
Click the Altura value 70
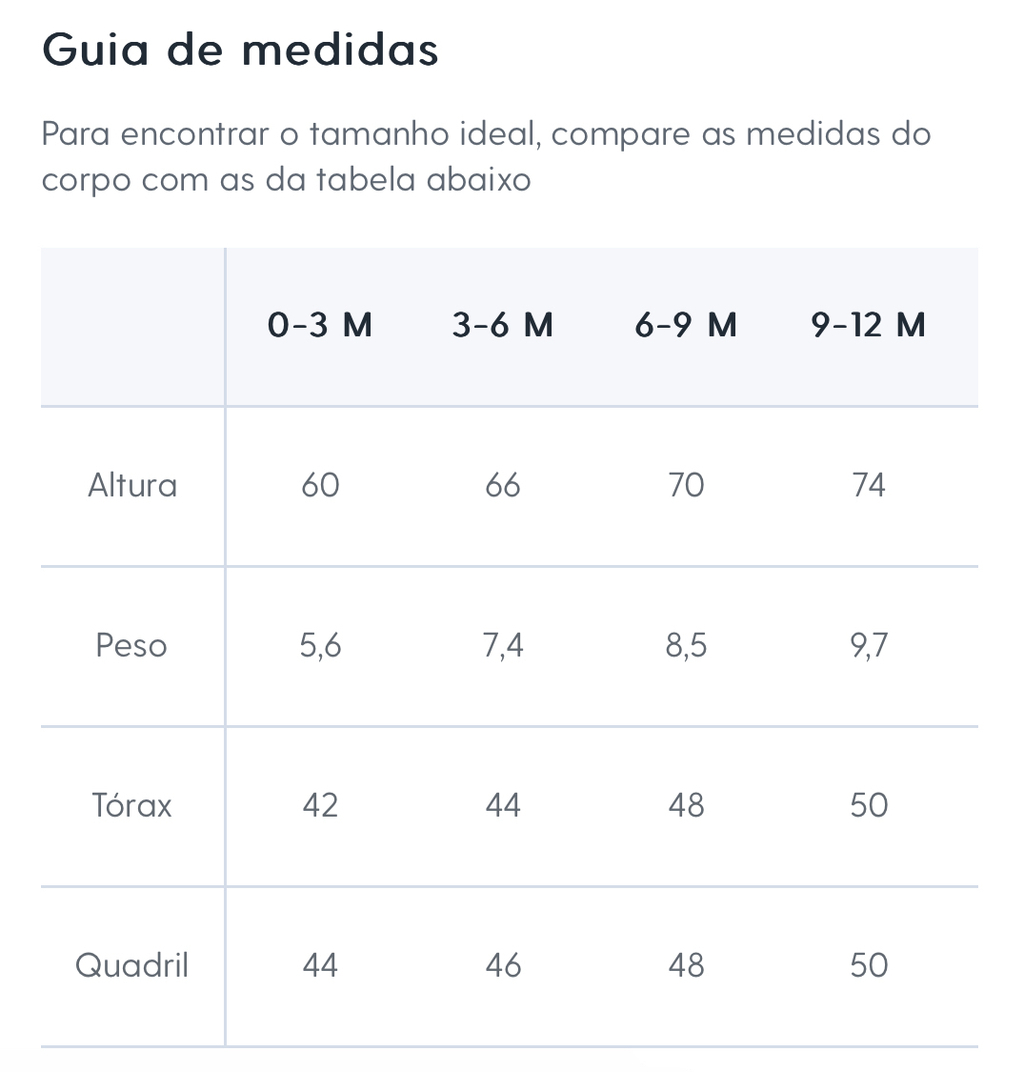coord(686,485)
